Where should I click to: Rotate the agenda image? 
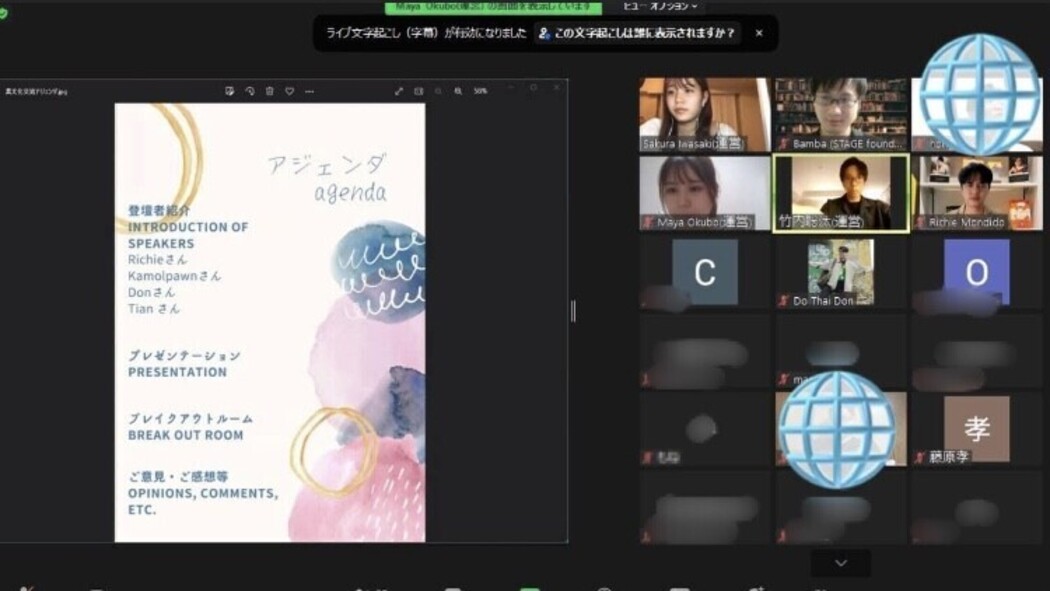(249, 91)
